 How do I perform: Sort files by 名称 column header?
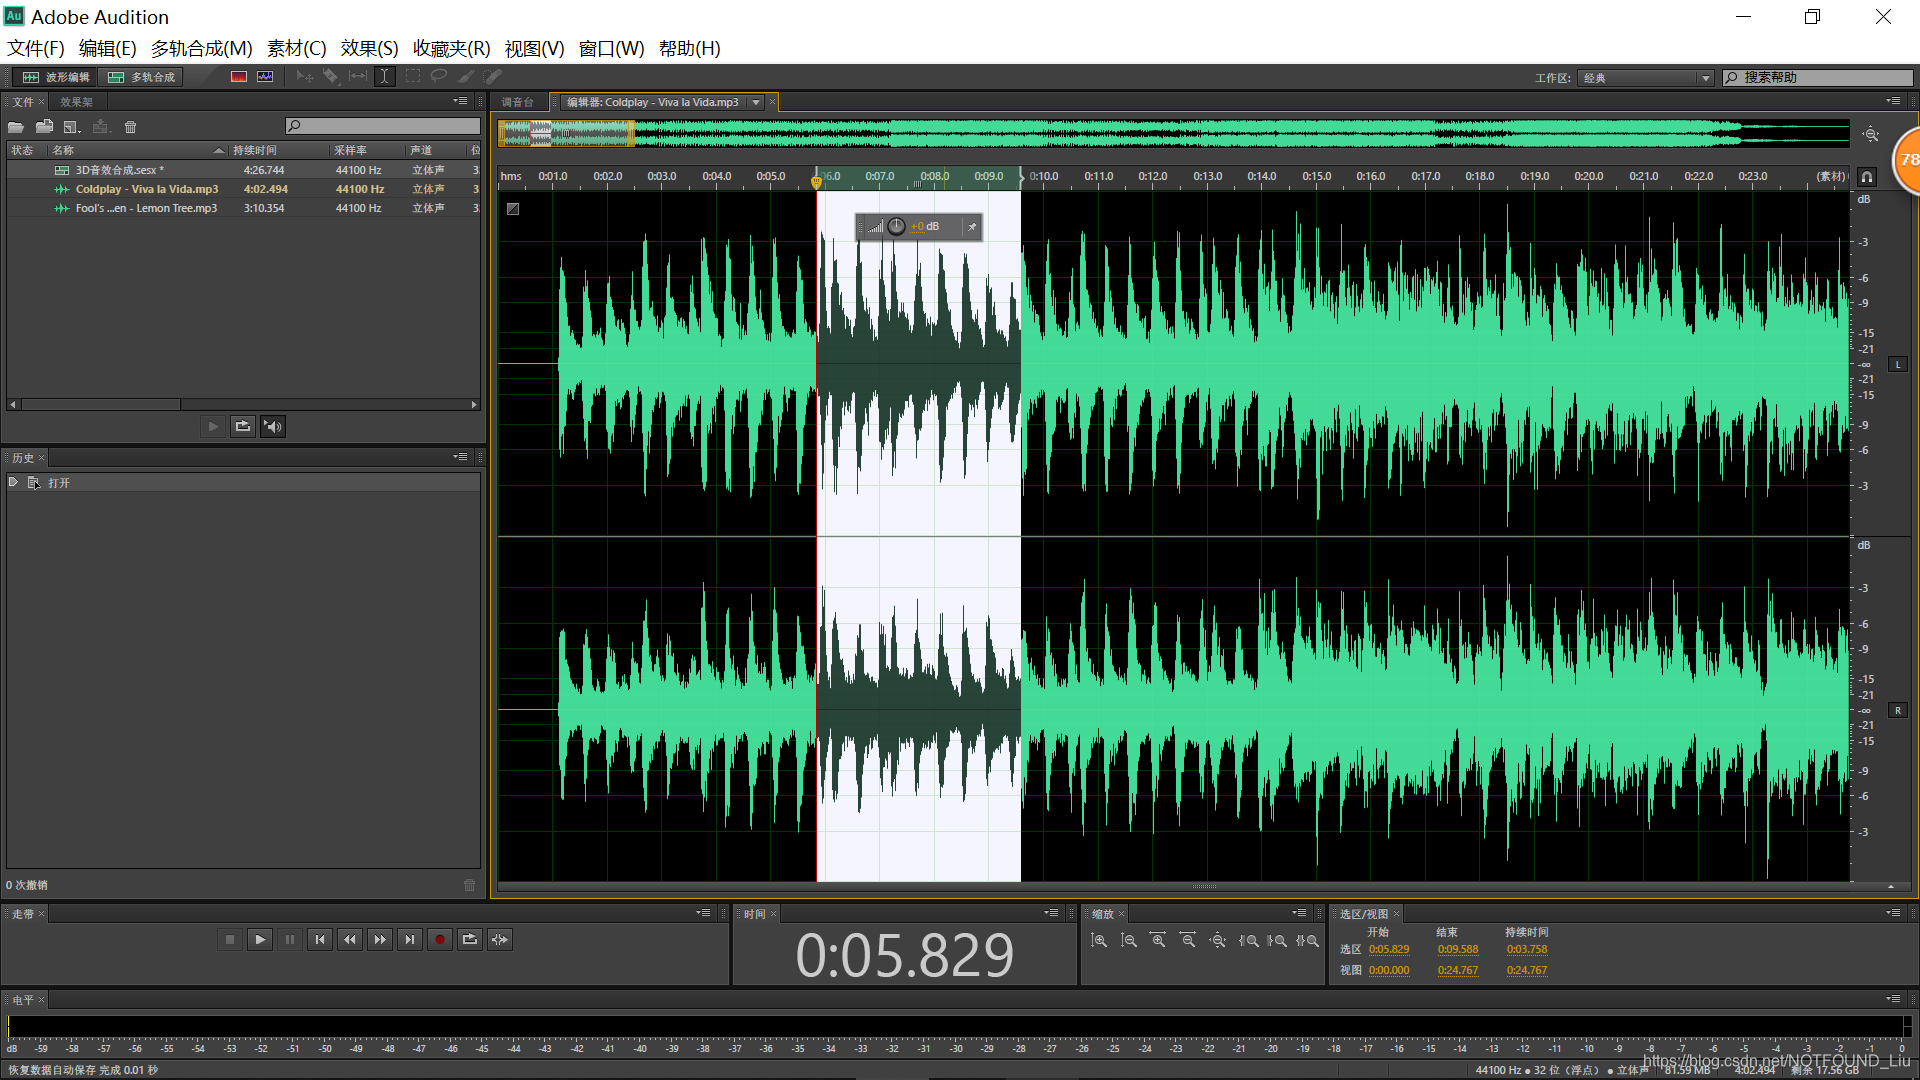click(x=137, y=150)
